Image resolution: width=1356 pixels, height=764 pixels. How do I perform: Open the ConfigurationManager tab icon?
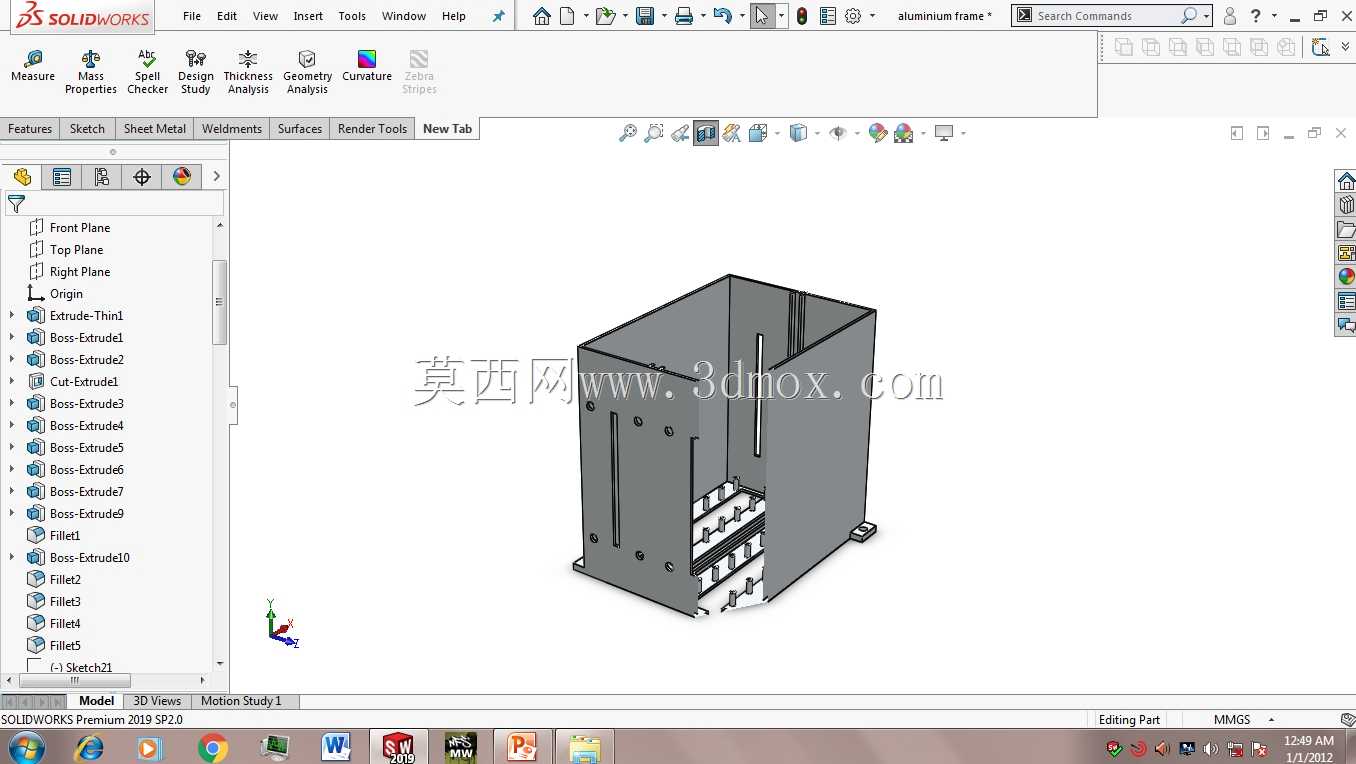pos(102,177)
